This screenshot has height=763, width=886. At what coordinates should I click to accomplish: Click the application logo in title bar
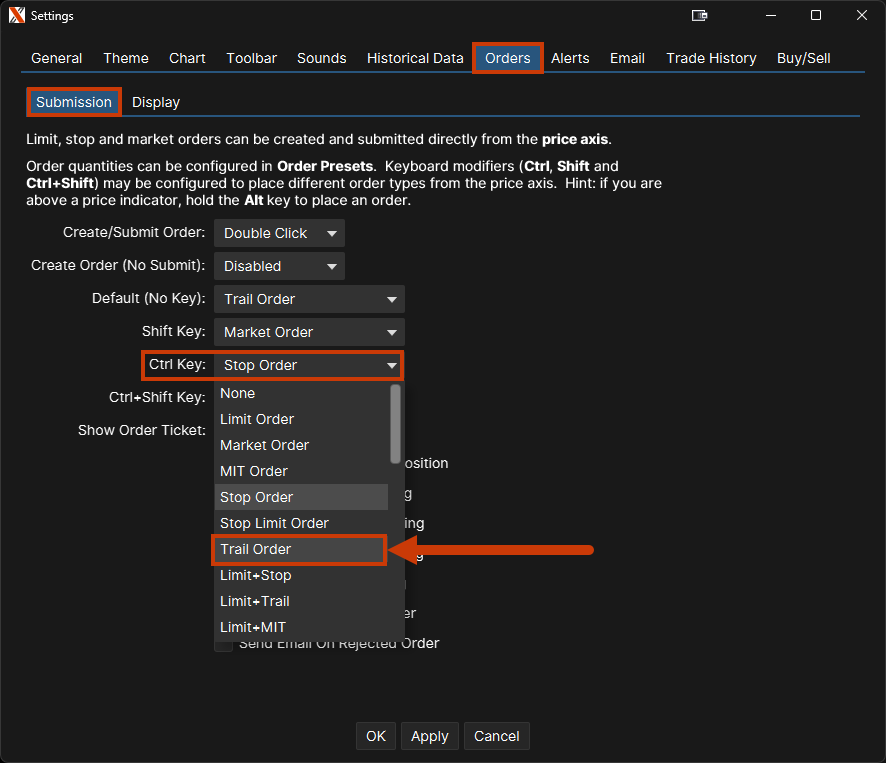[x=16, y=16]
